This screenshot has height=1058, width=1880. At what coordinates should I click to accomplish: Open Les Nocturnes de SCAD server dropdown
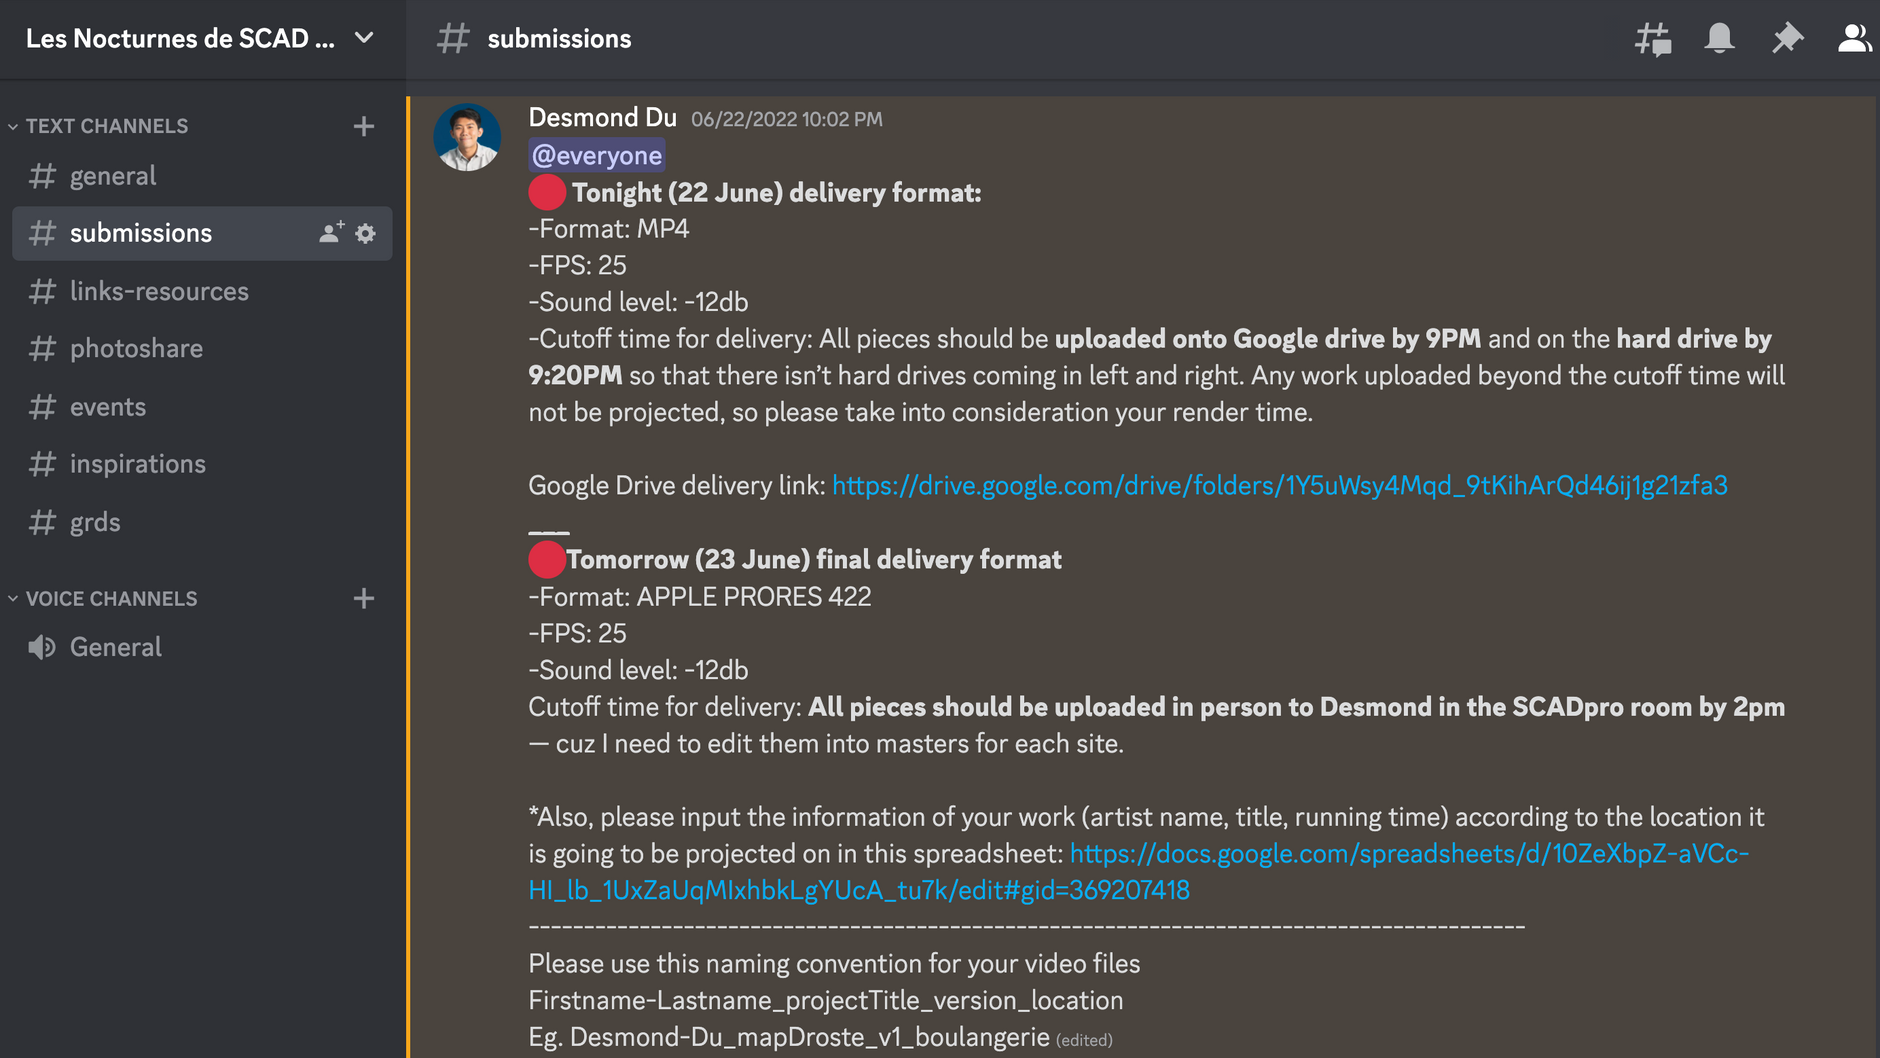(x=201, y=39)
